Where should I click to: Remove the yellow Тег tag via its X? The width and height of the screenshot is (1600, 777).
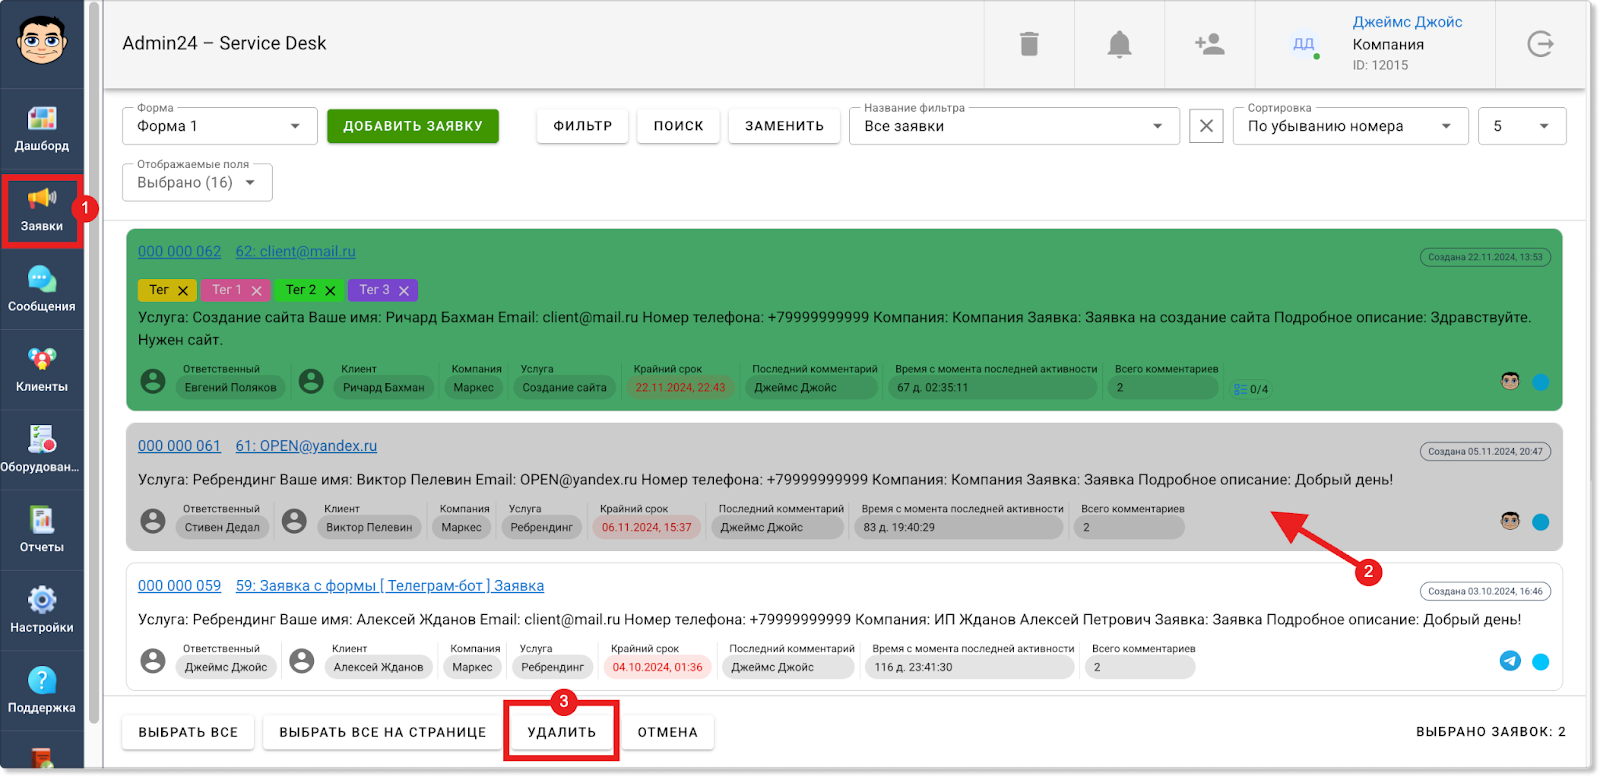click(x=183, y=291)
